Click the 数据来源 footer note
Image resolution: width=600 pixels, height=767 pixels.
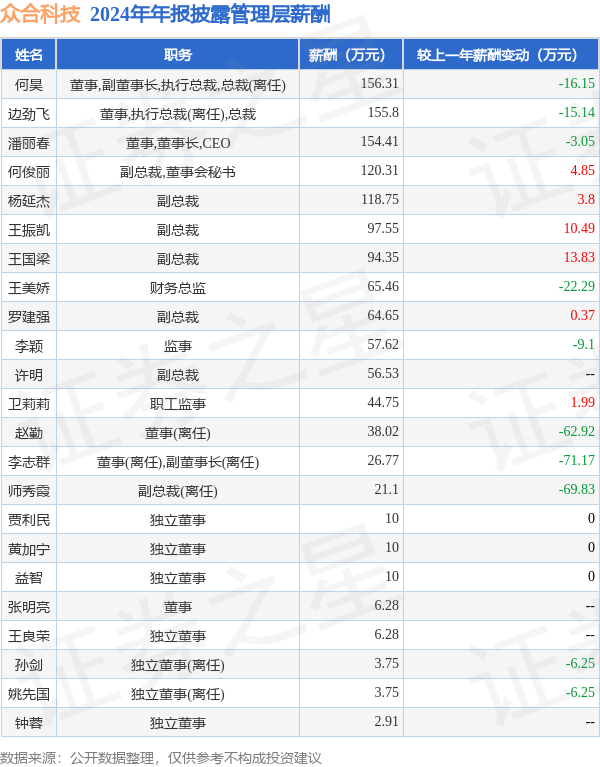[161, 758]
